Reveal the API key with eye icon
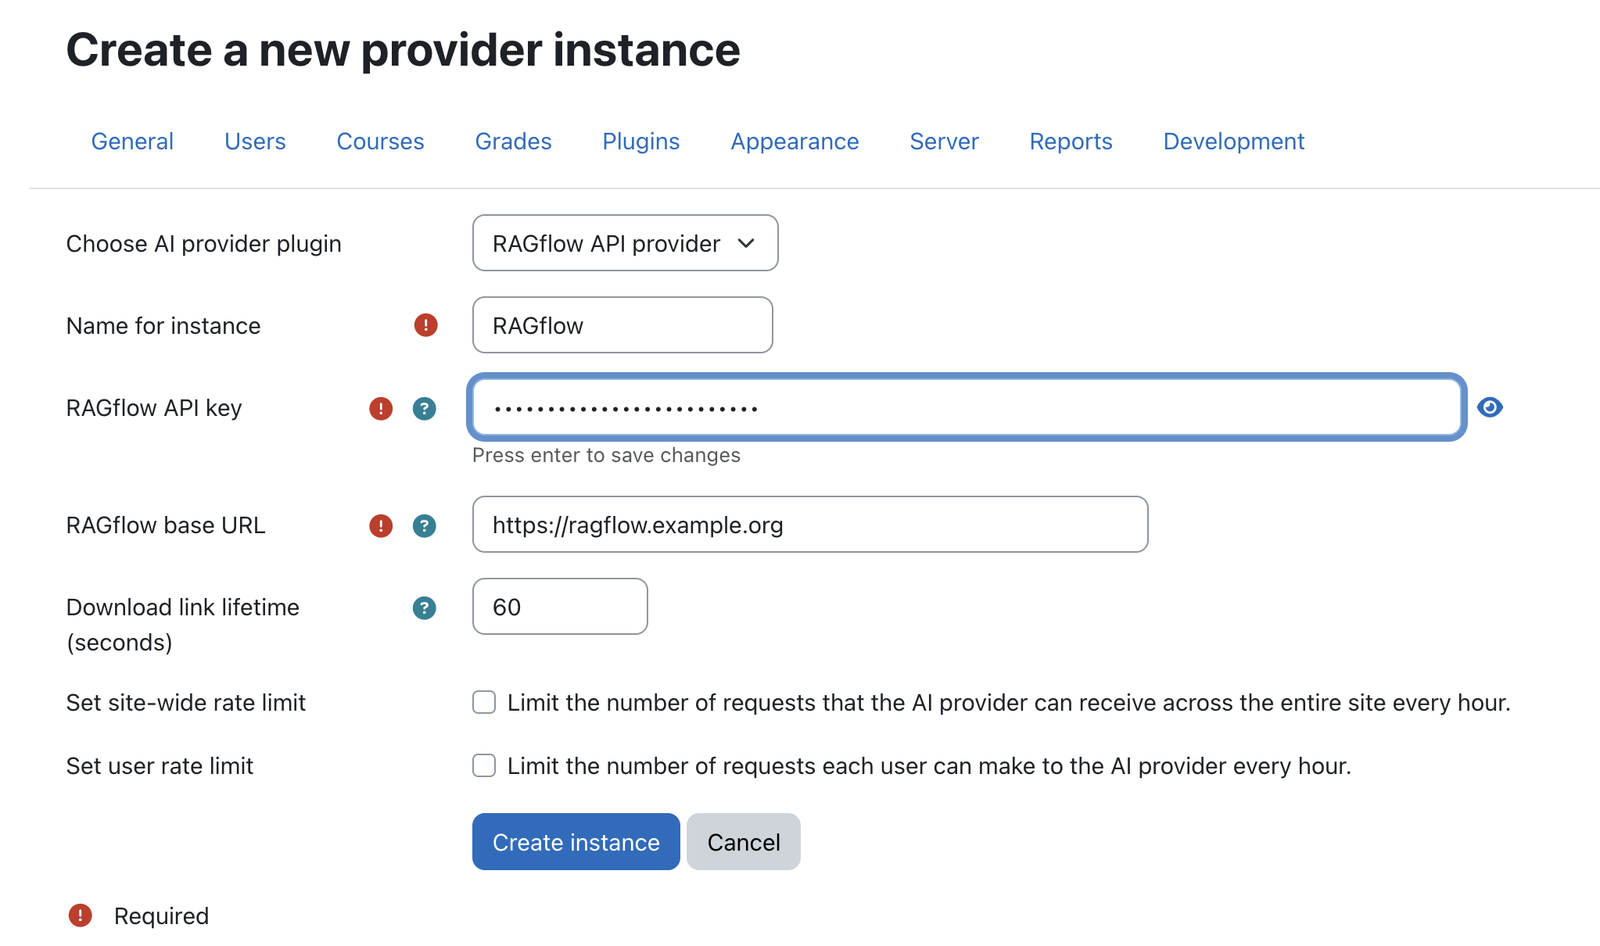 [1490, 407]
